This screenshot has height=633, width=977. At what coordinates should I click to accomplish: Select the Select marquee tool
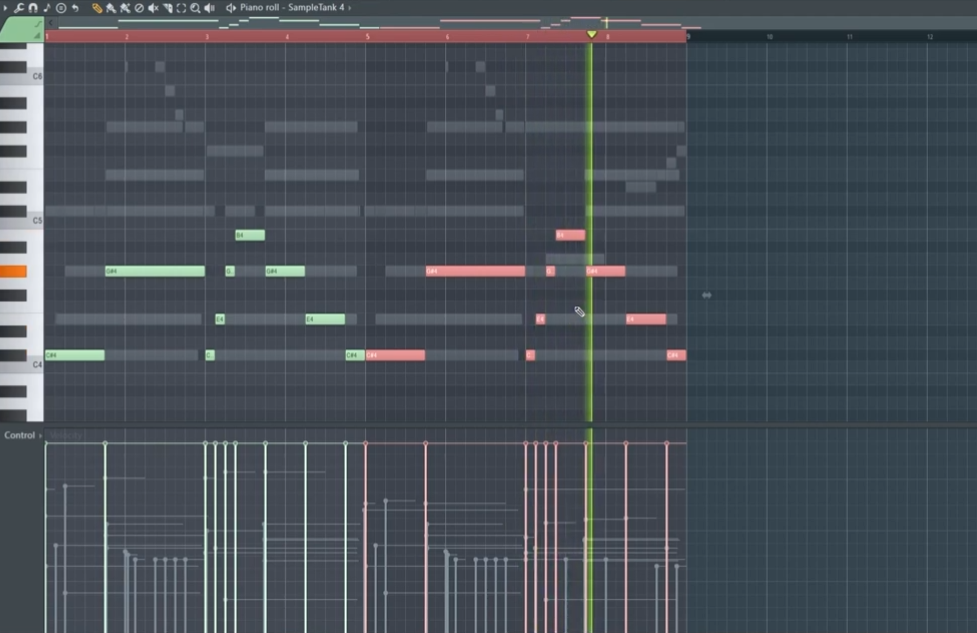(x=181, y=7)
